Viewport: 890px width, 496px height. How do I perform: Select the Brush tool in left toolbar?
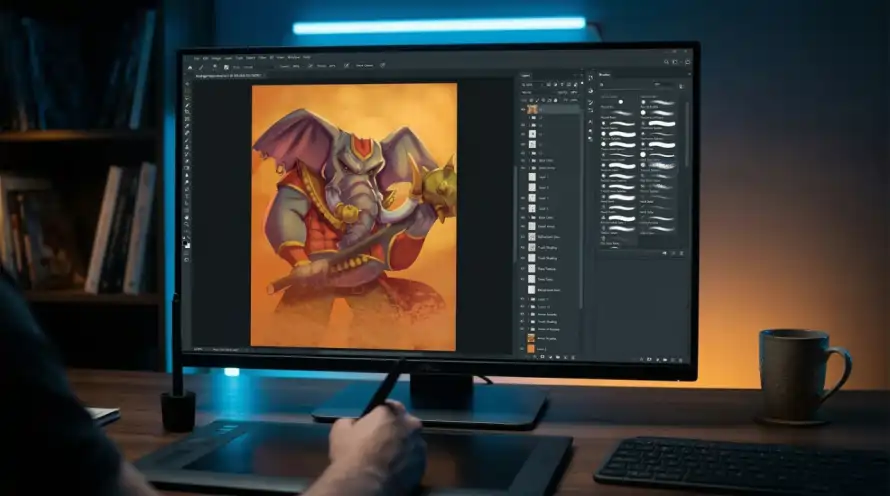[187, 140]
